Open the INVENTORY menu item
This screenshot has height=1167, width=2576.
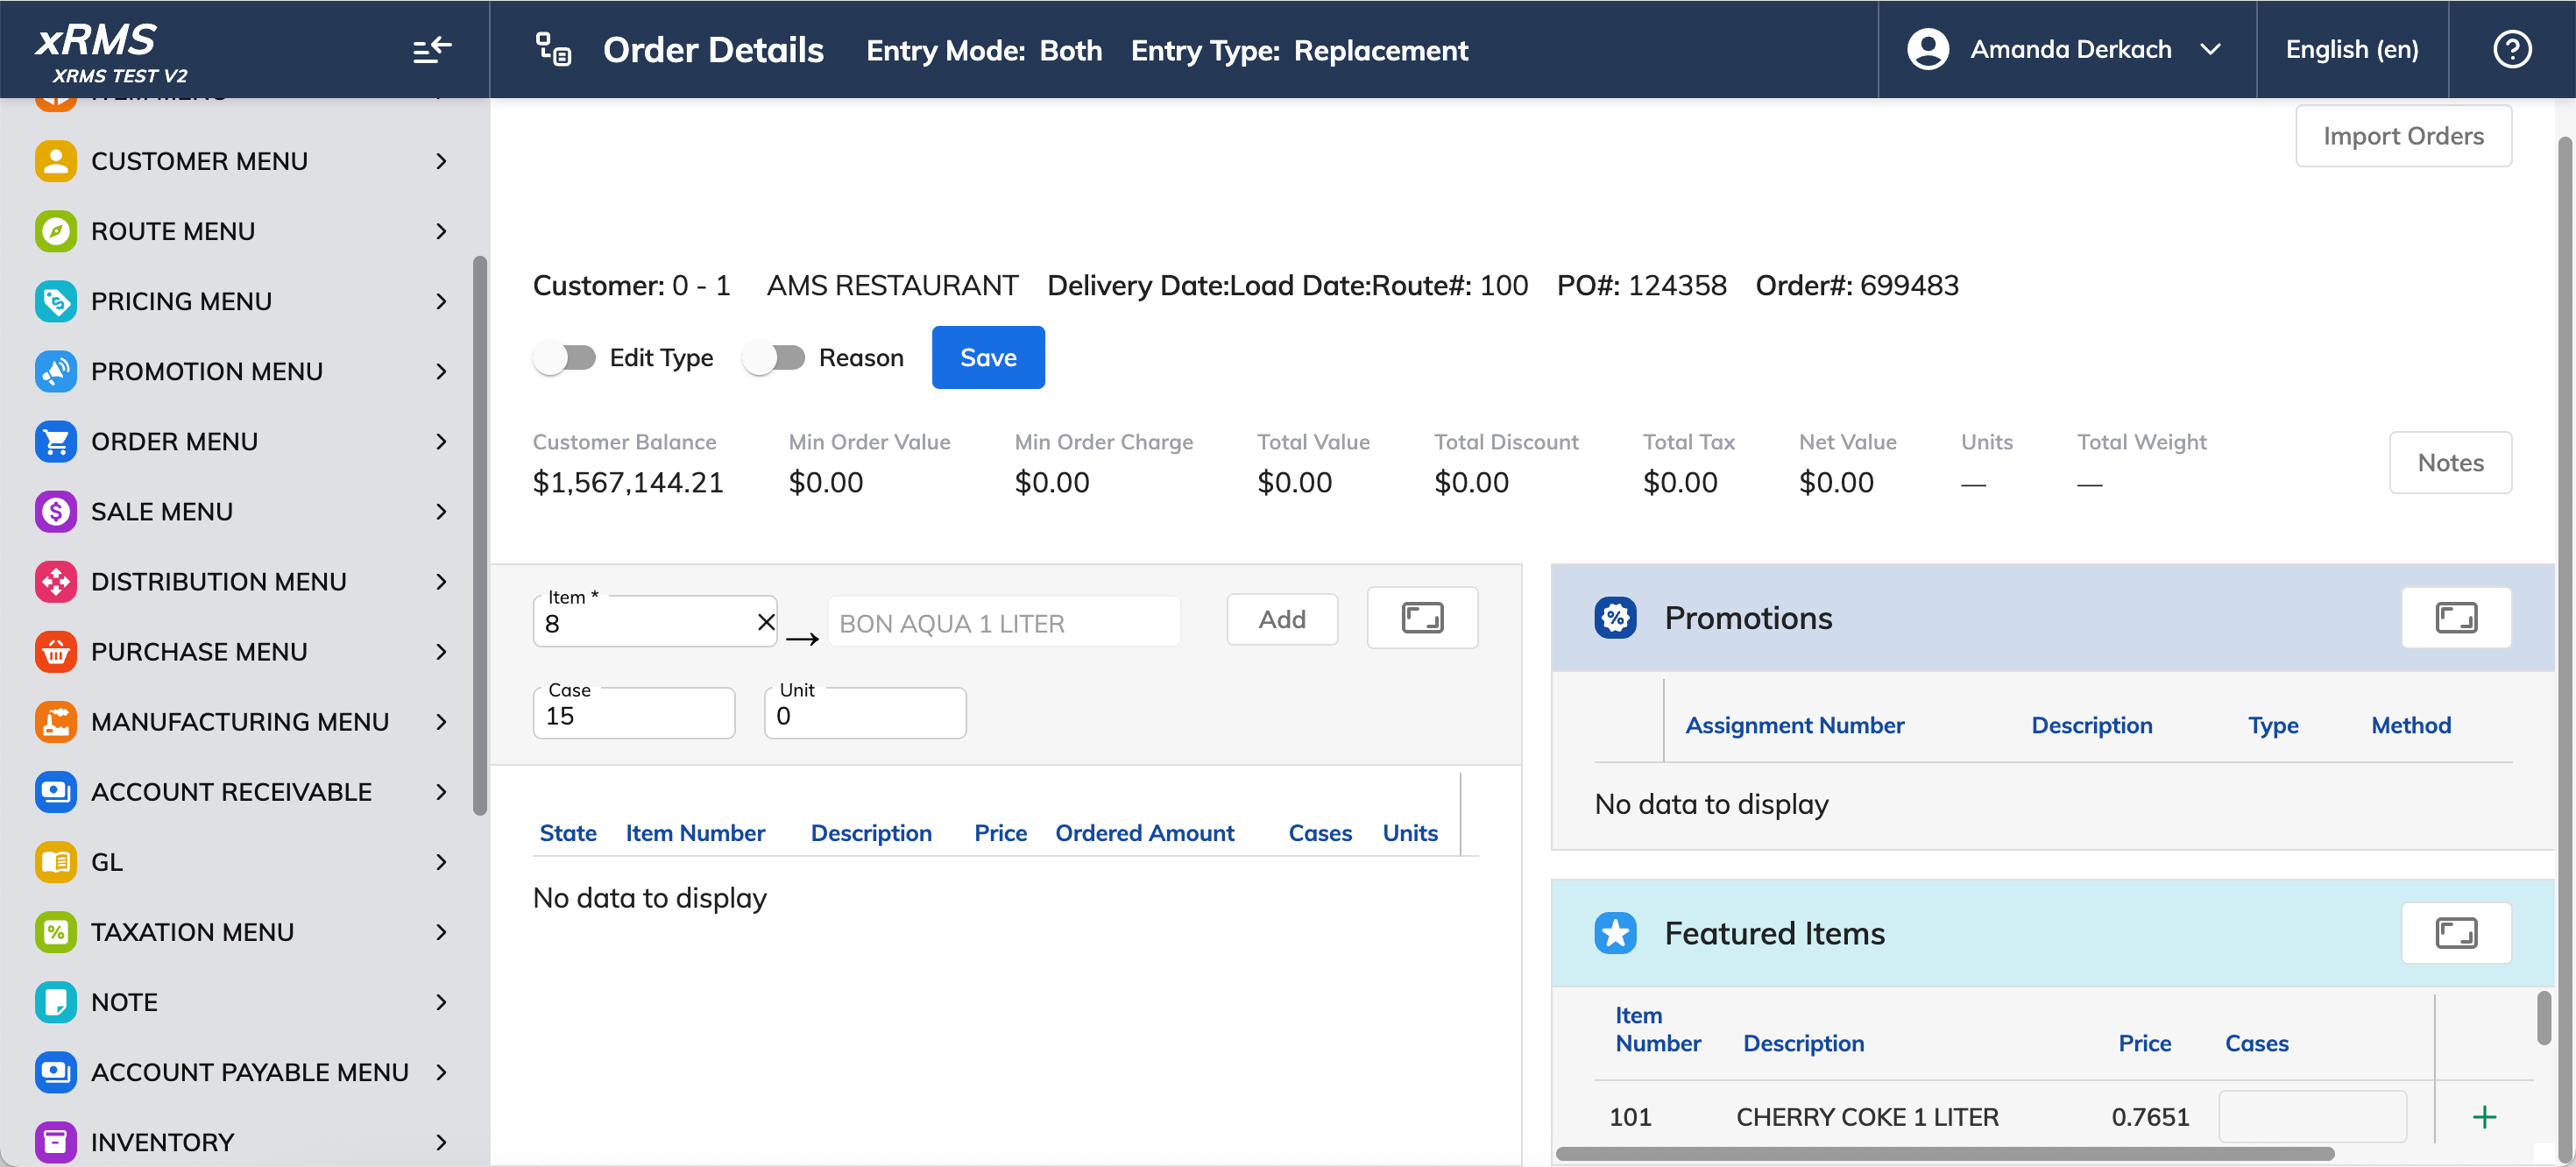[x=243, y=1141]
